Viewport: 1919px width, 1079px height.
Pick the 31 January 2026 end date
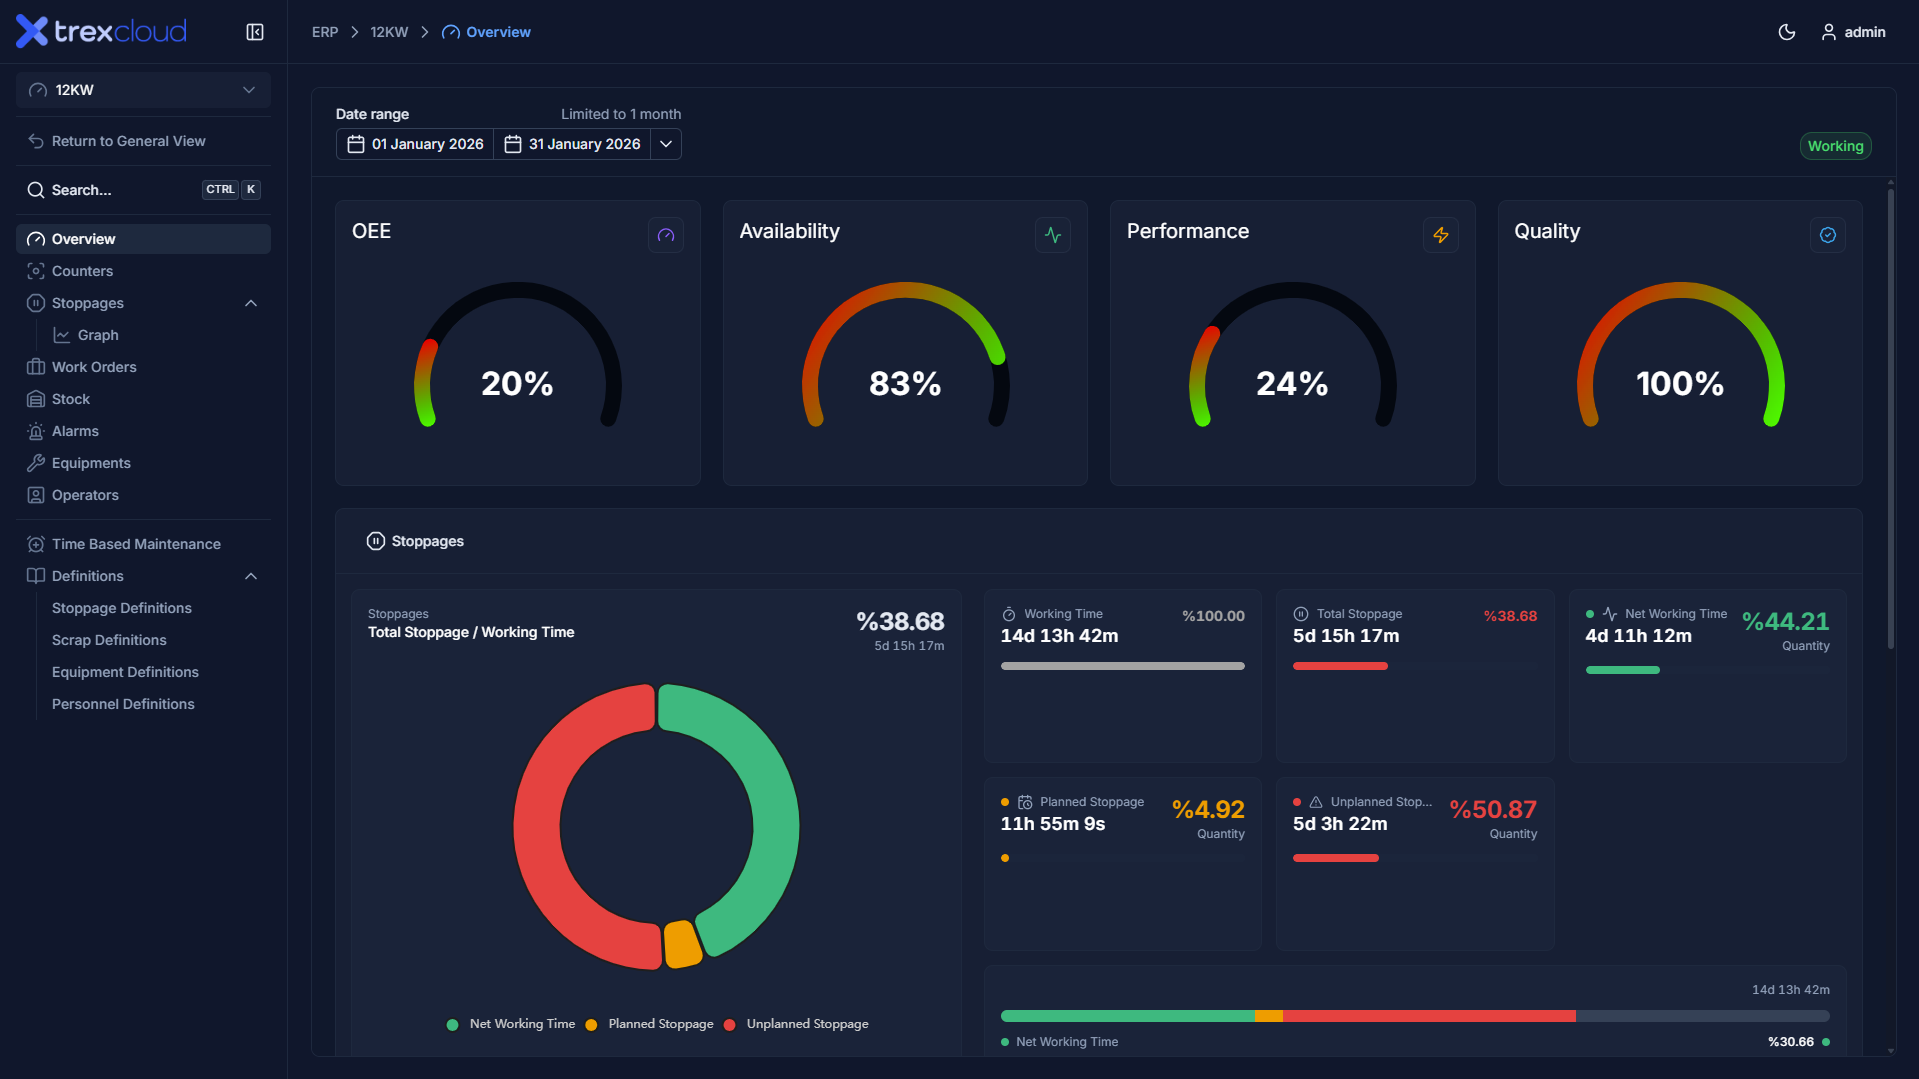coord(572,144)
